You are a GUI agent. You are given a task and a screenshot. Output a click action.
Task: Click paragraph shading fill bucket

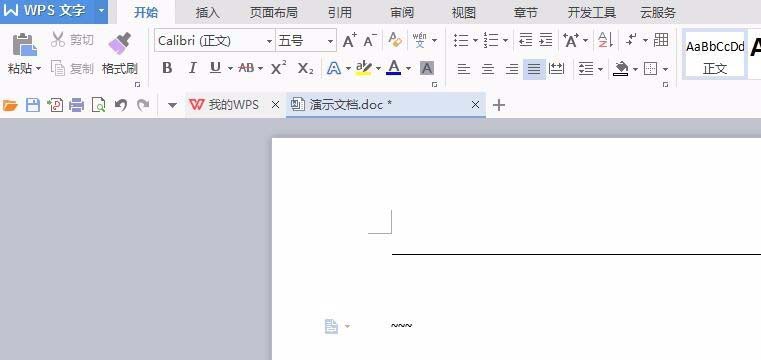[621, 69]
